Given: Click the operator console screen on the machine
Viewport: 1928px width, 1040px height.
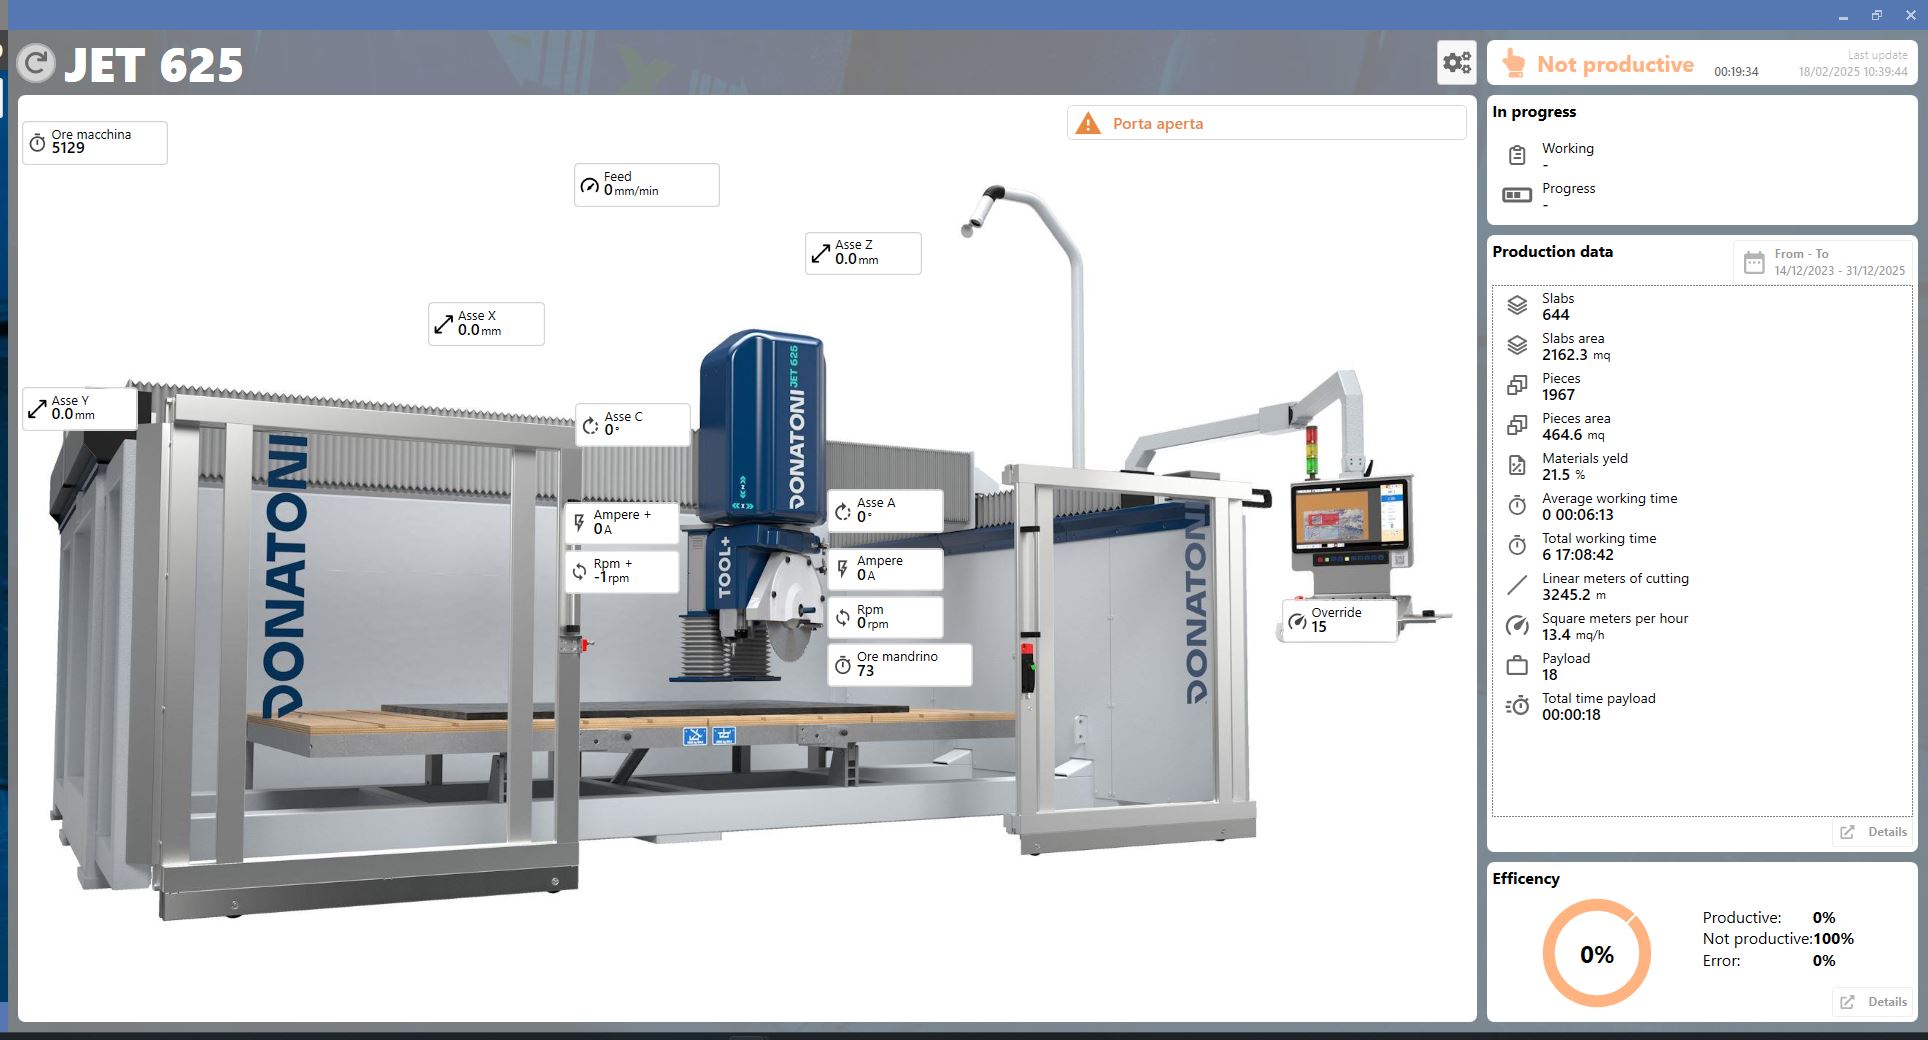Looking at the screenshot, I should [x=1350, y=518].
